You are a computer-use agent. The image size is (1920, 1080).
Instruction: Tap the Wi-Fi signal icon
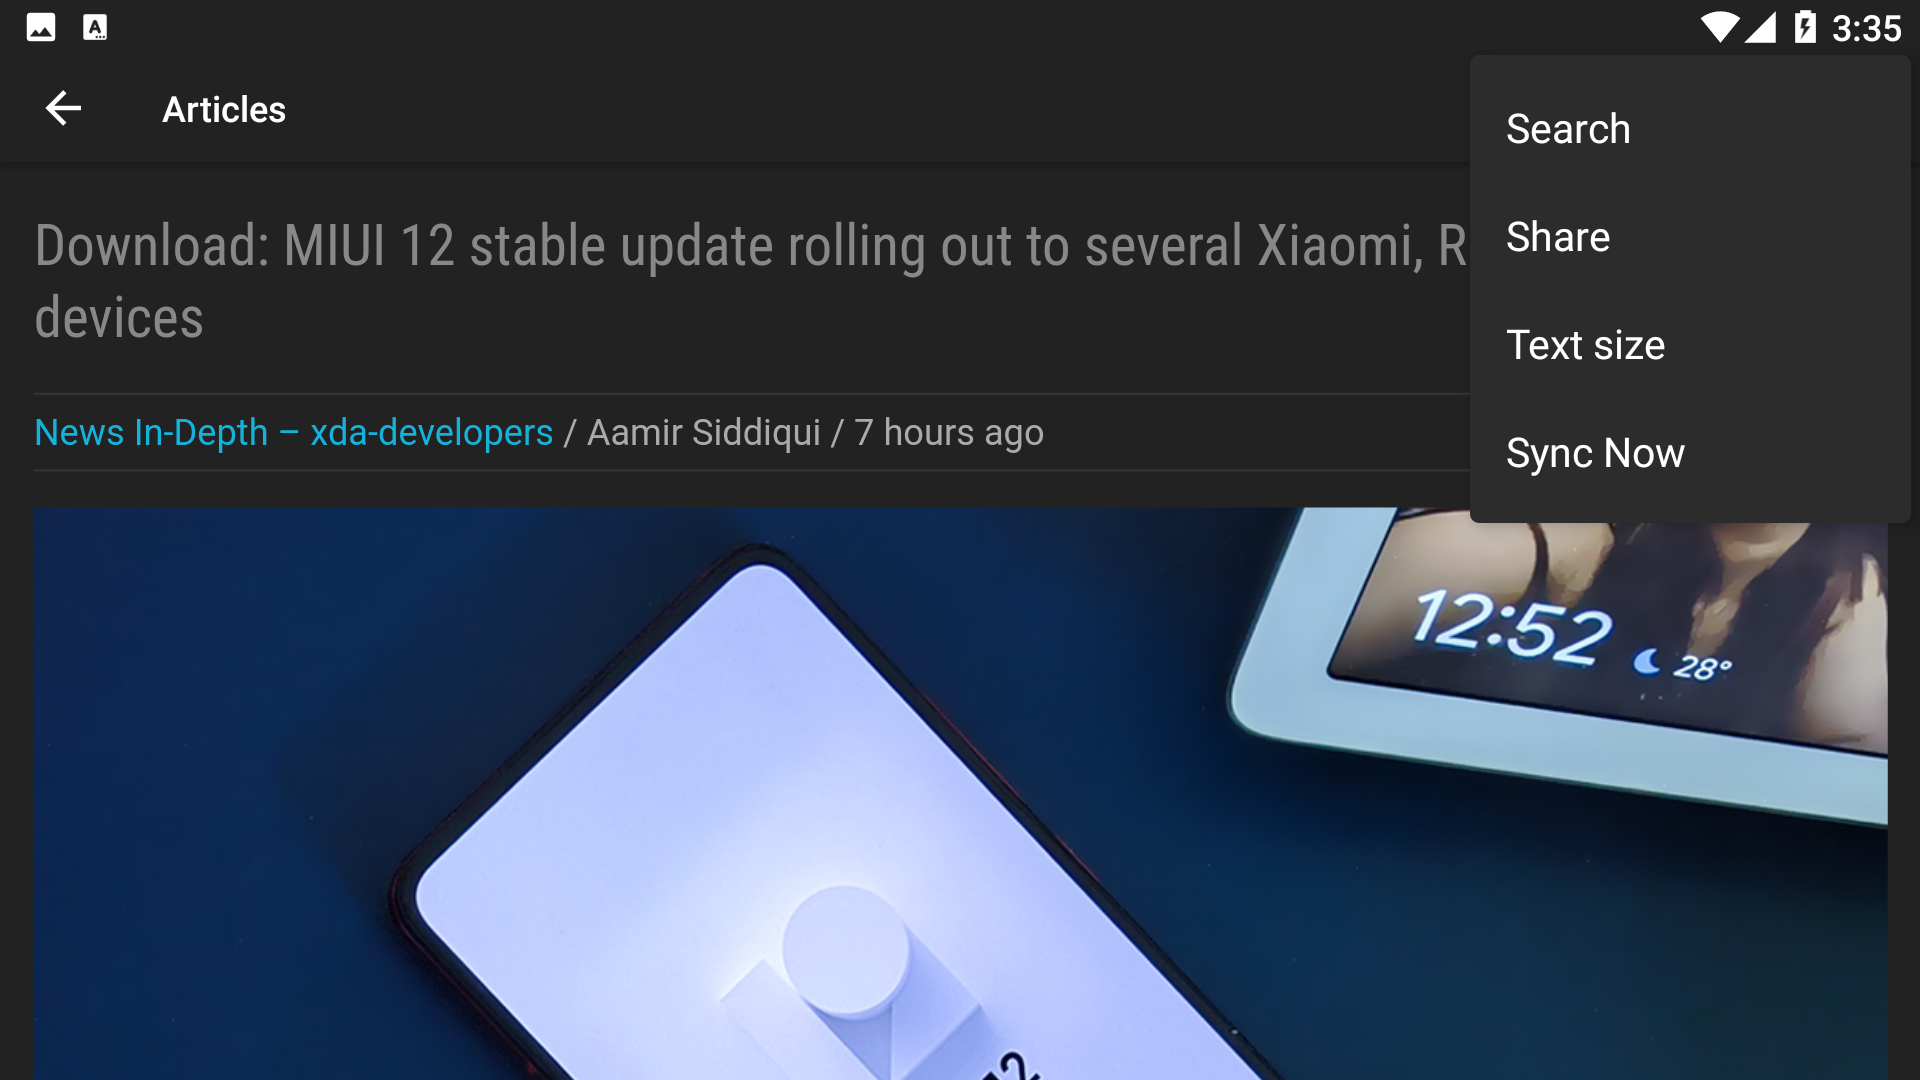pyautogui.click(x=1719, y=27)
